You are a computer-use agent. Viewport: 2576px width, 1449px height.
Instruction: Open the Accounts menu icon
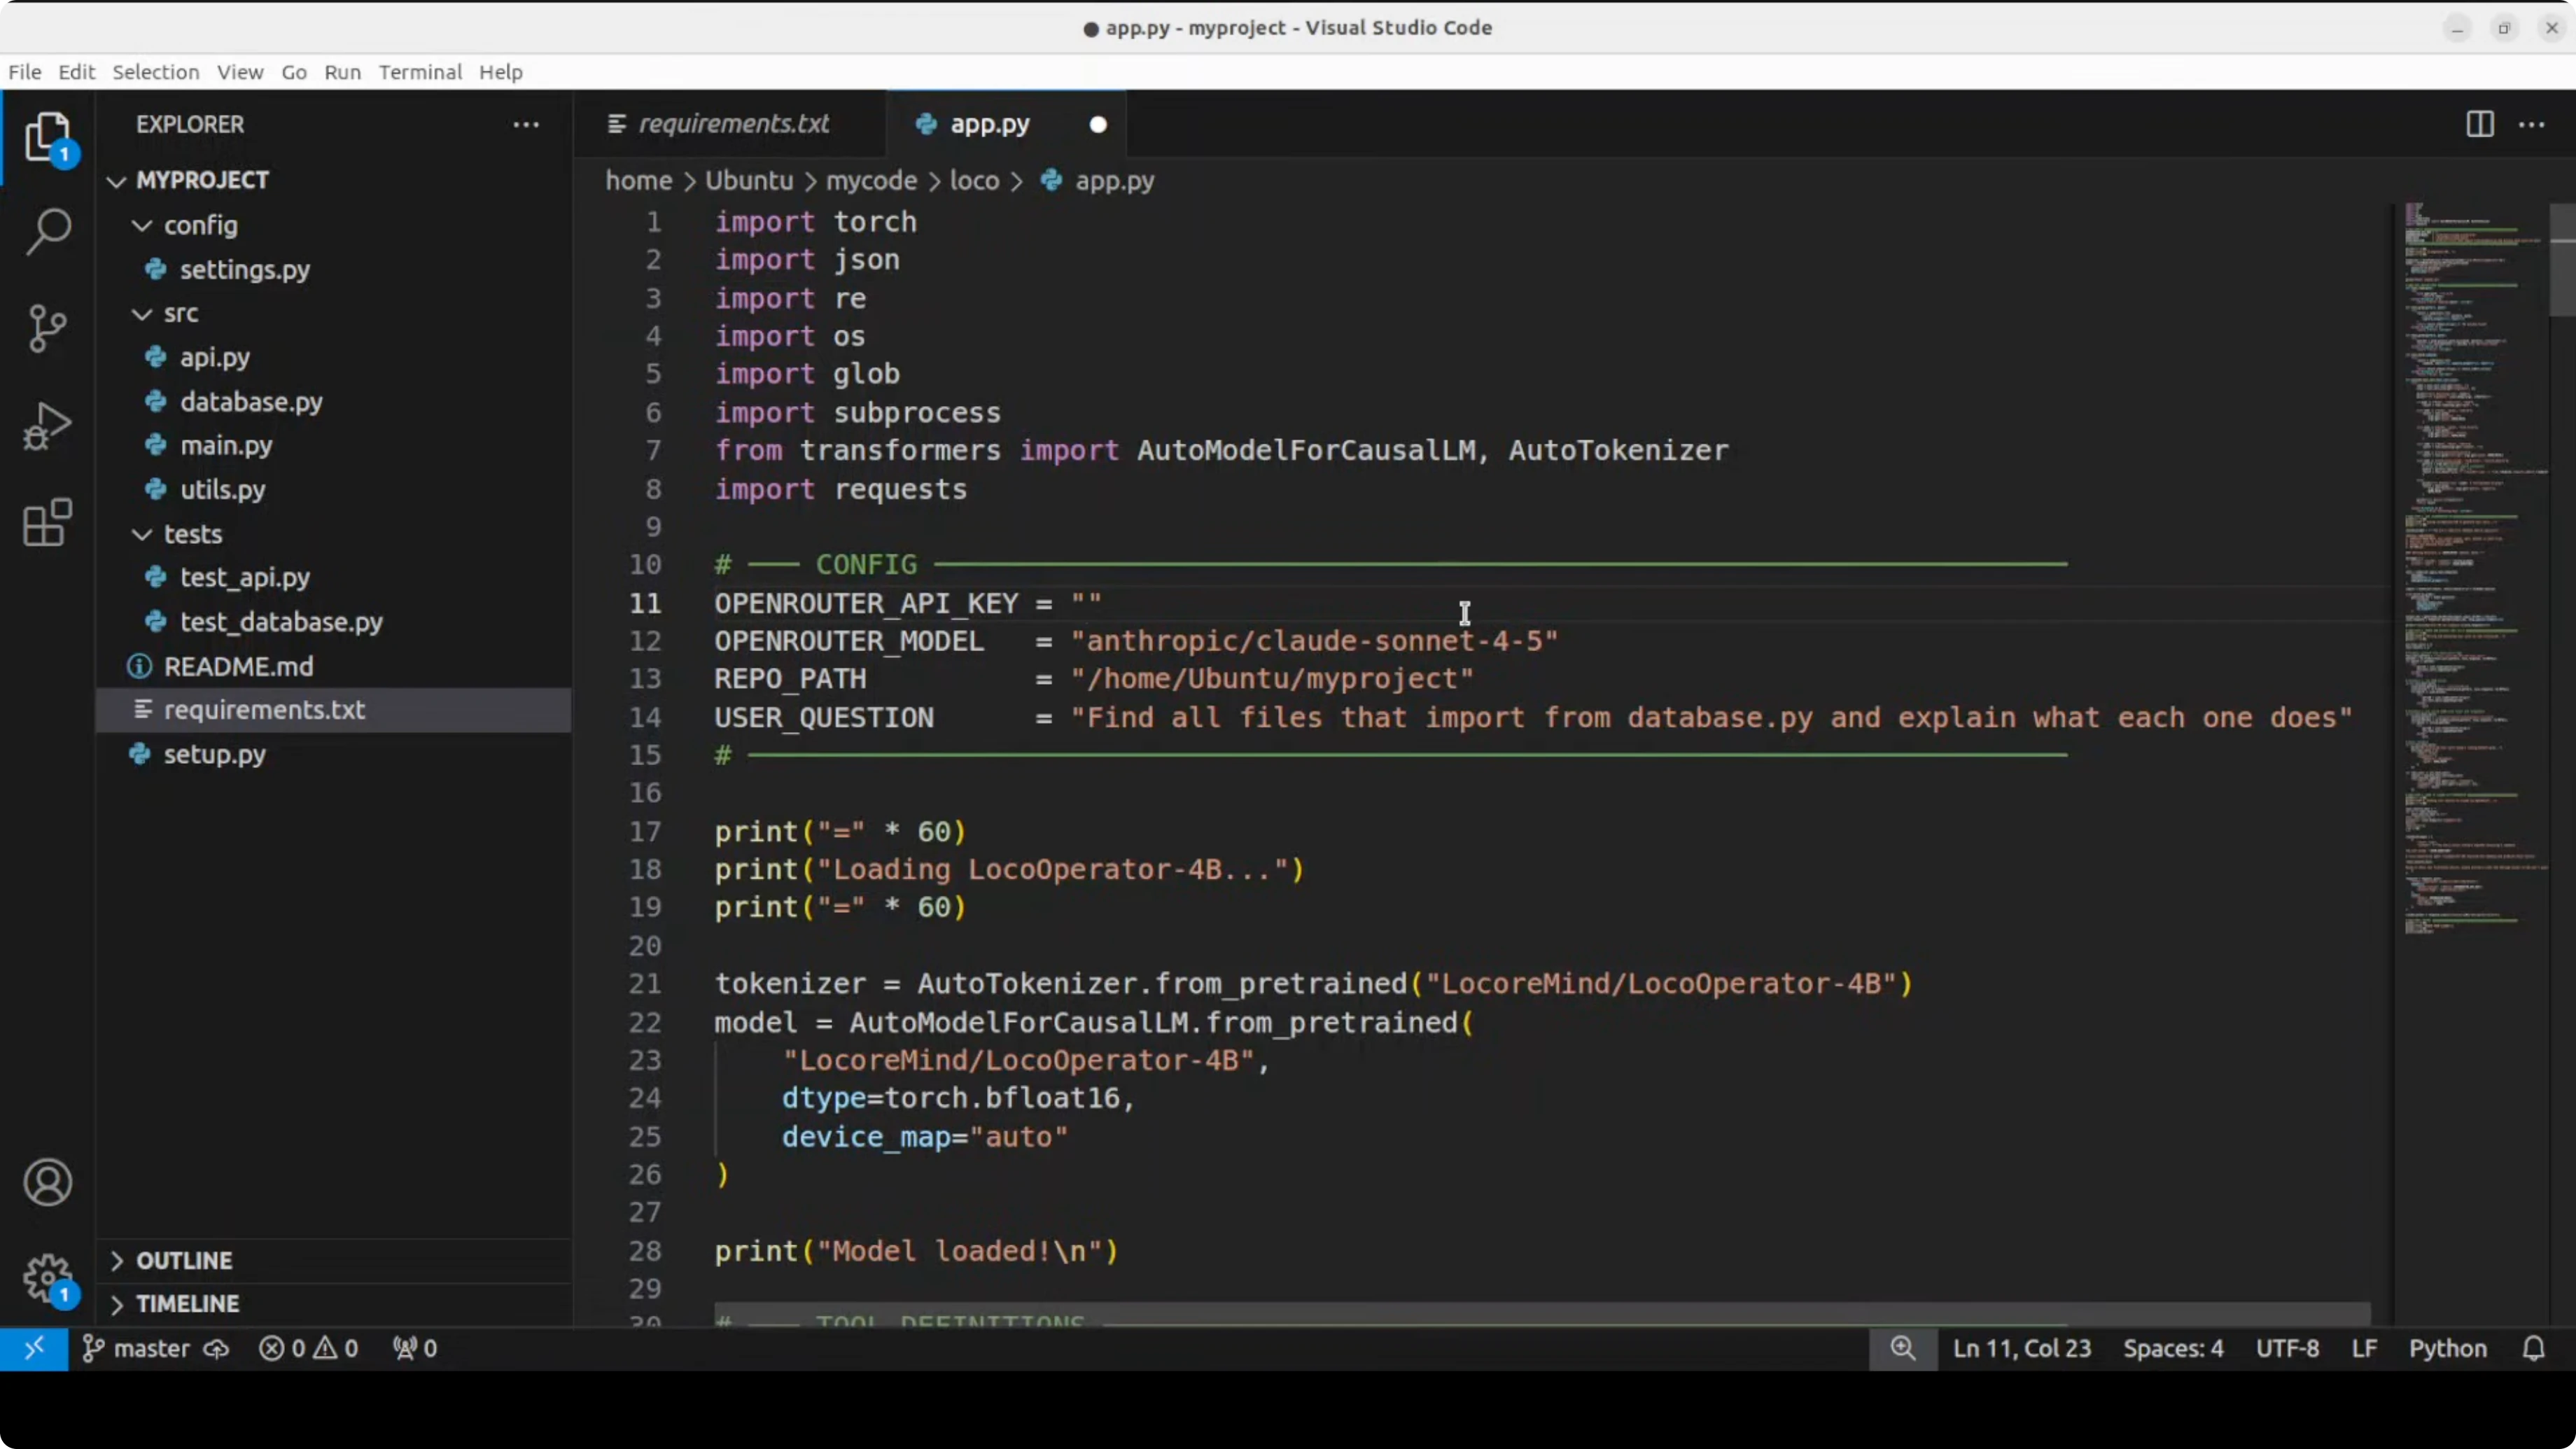coord(47,1183)
